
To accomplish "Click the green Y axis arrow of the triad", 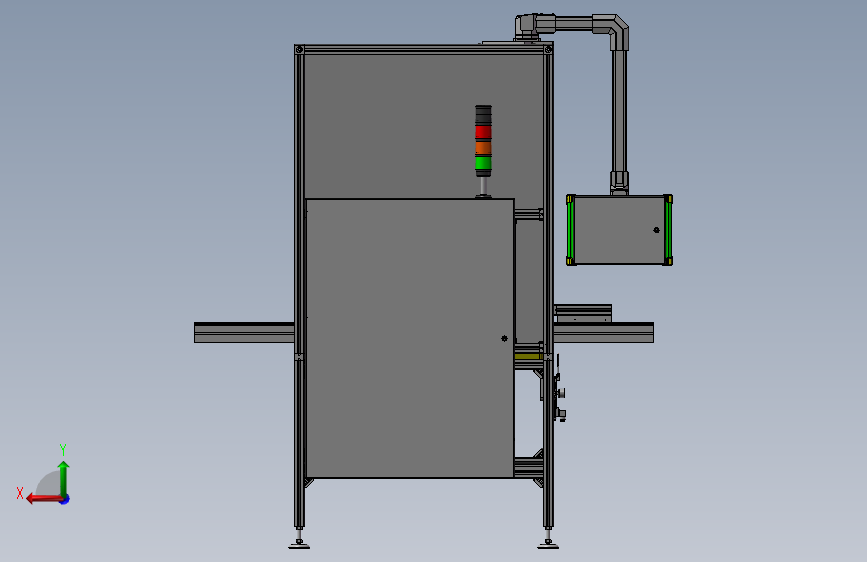I will [x=64, y=478].
